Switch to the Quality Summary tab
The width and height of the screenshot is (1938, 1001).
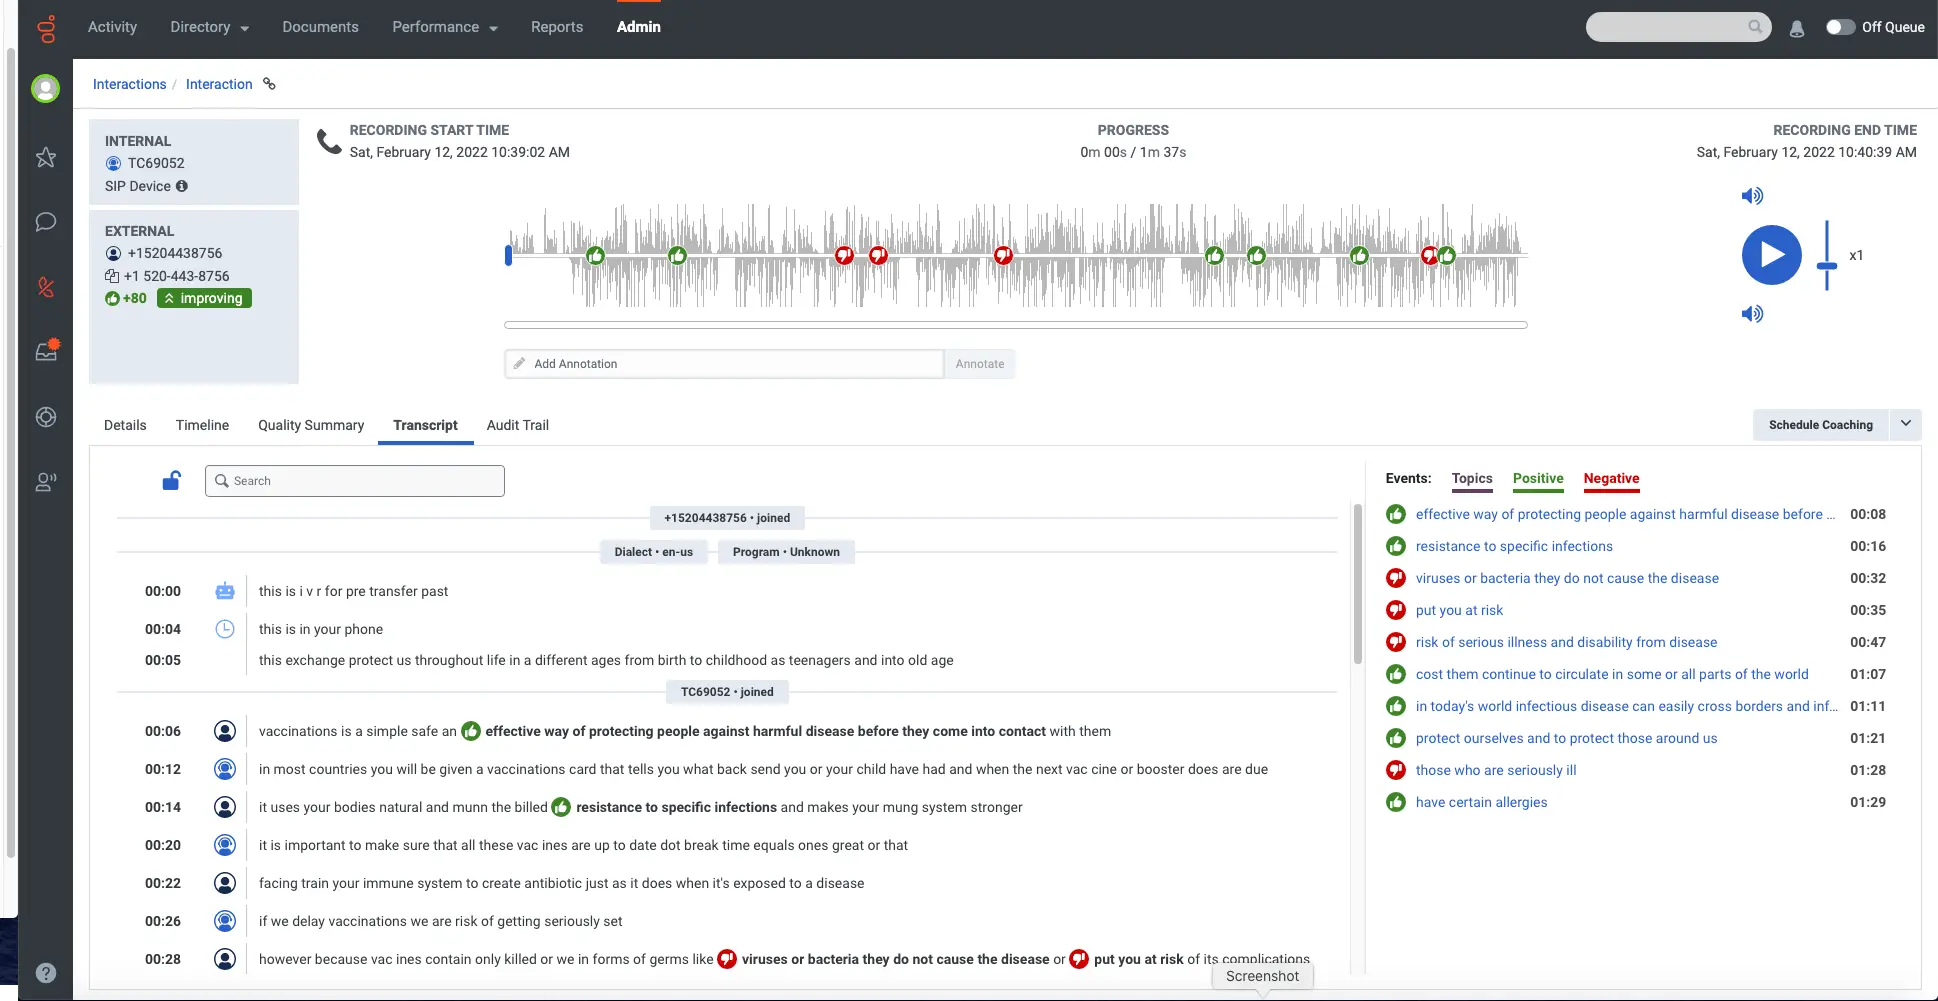click(310, 425)
